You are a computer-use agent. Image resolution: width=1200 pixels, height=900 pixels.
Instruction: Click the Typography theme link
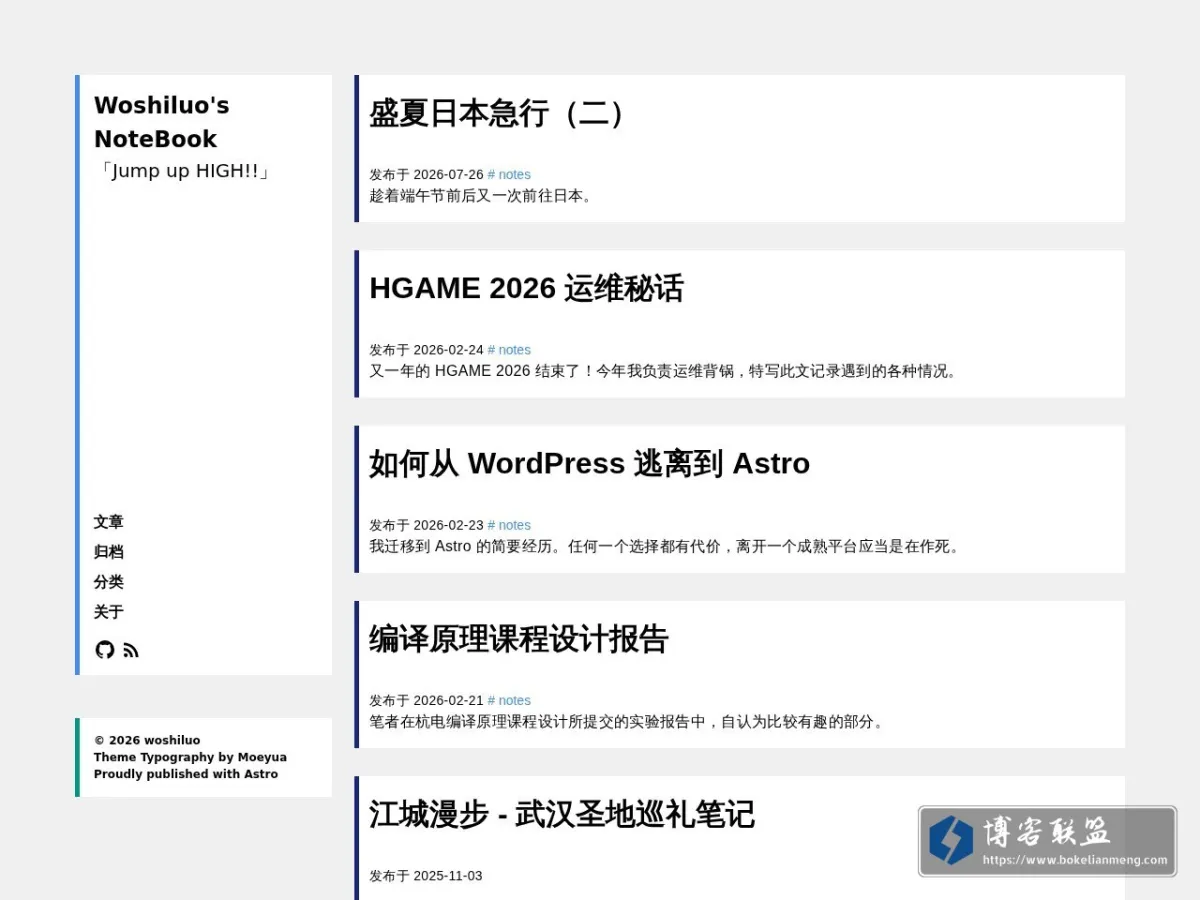(177, 757)
